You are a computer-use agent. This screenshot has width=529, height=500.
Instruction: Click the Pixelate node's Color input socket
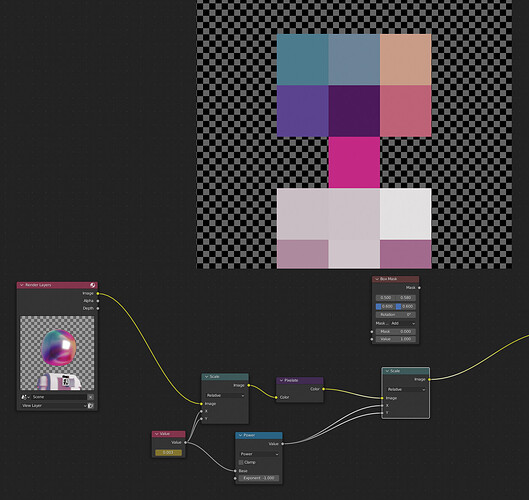(276, 397)
